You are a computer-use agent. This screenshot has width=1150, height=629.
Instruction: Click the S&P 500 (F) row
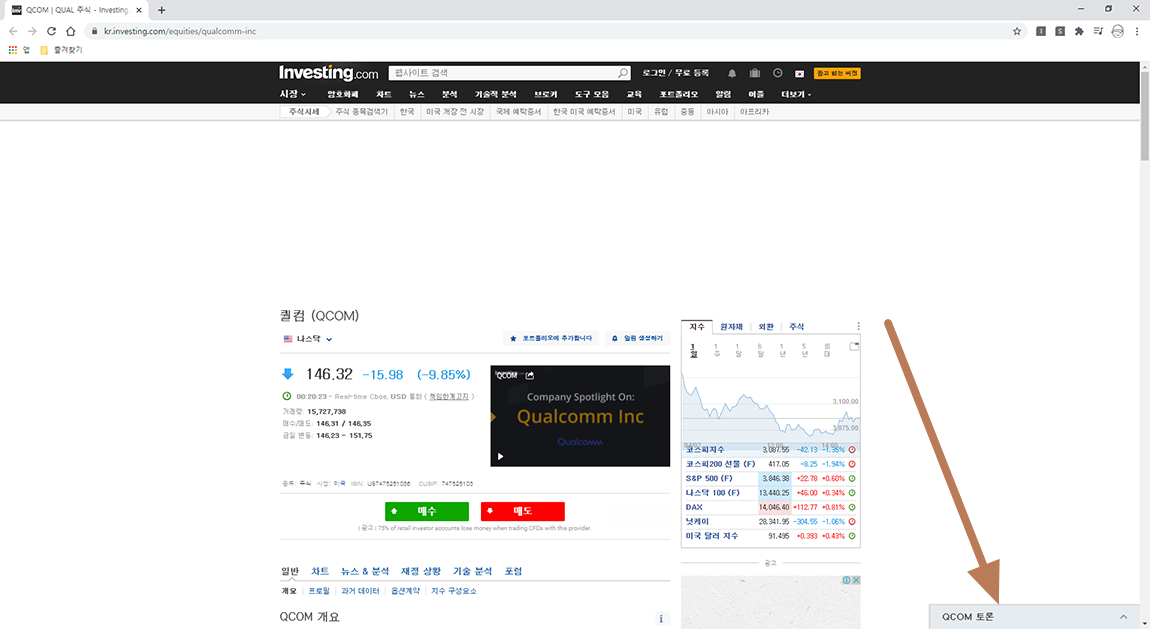771,479
